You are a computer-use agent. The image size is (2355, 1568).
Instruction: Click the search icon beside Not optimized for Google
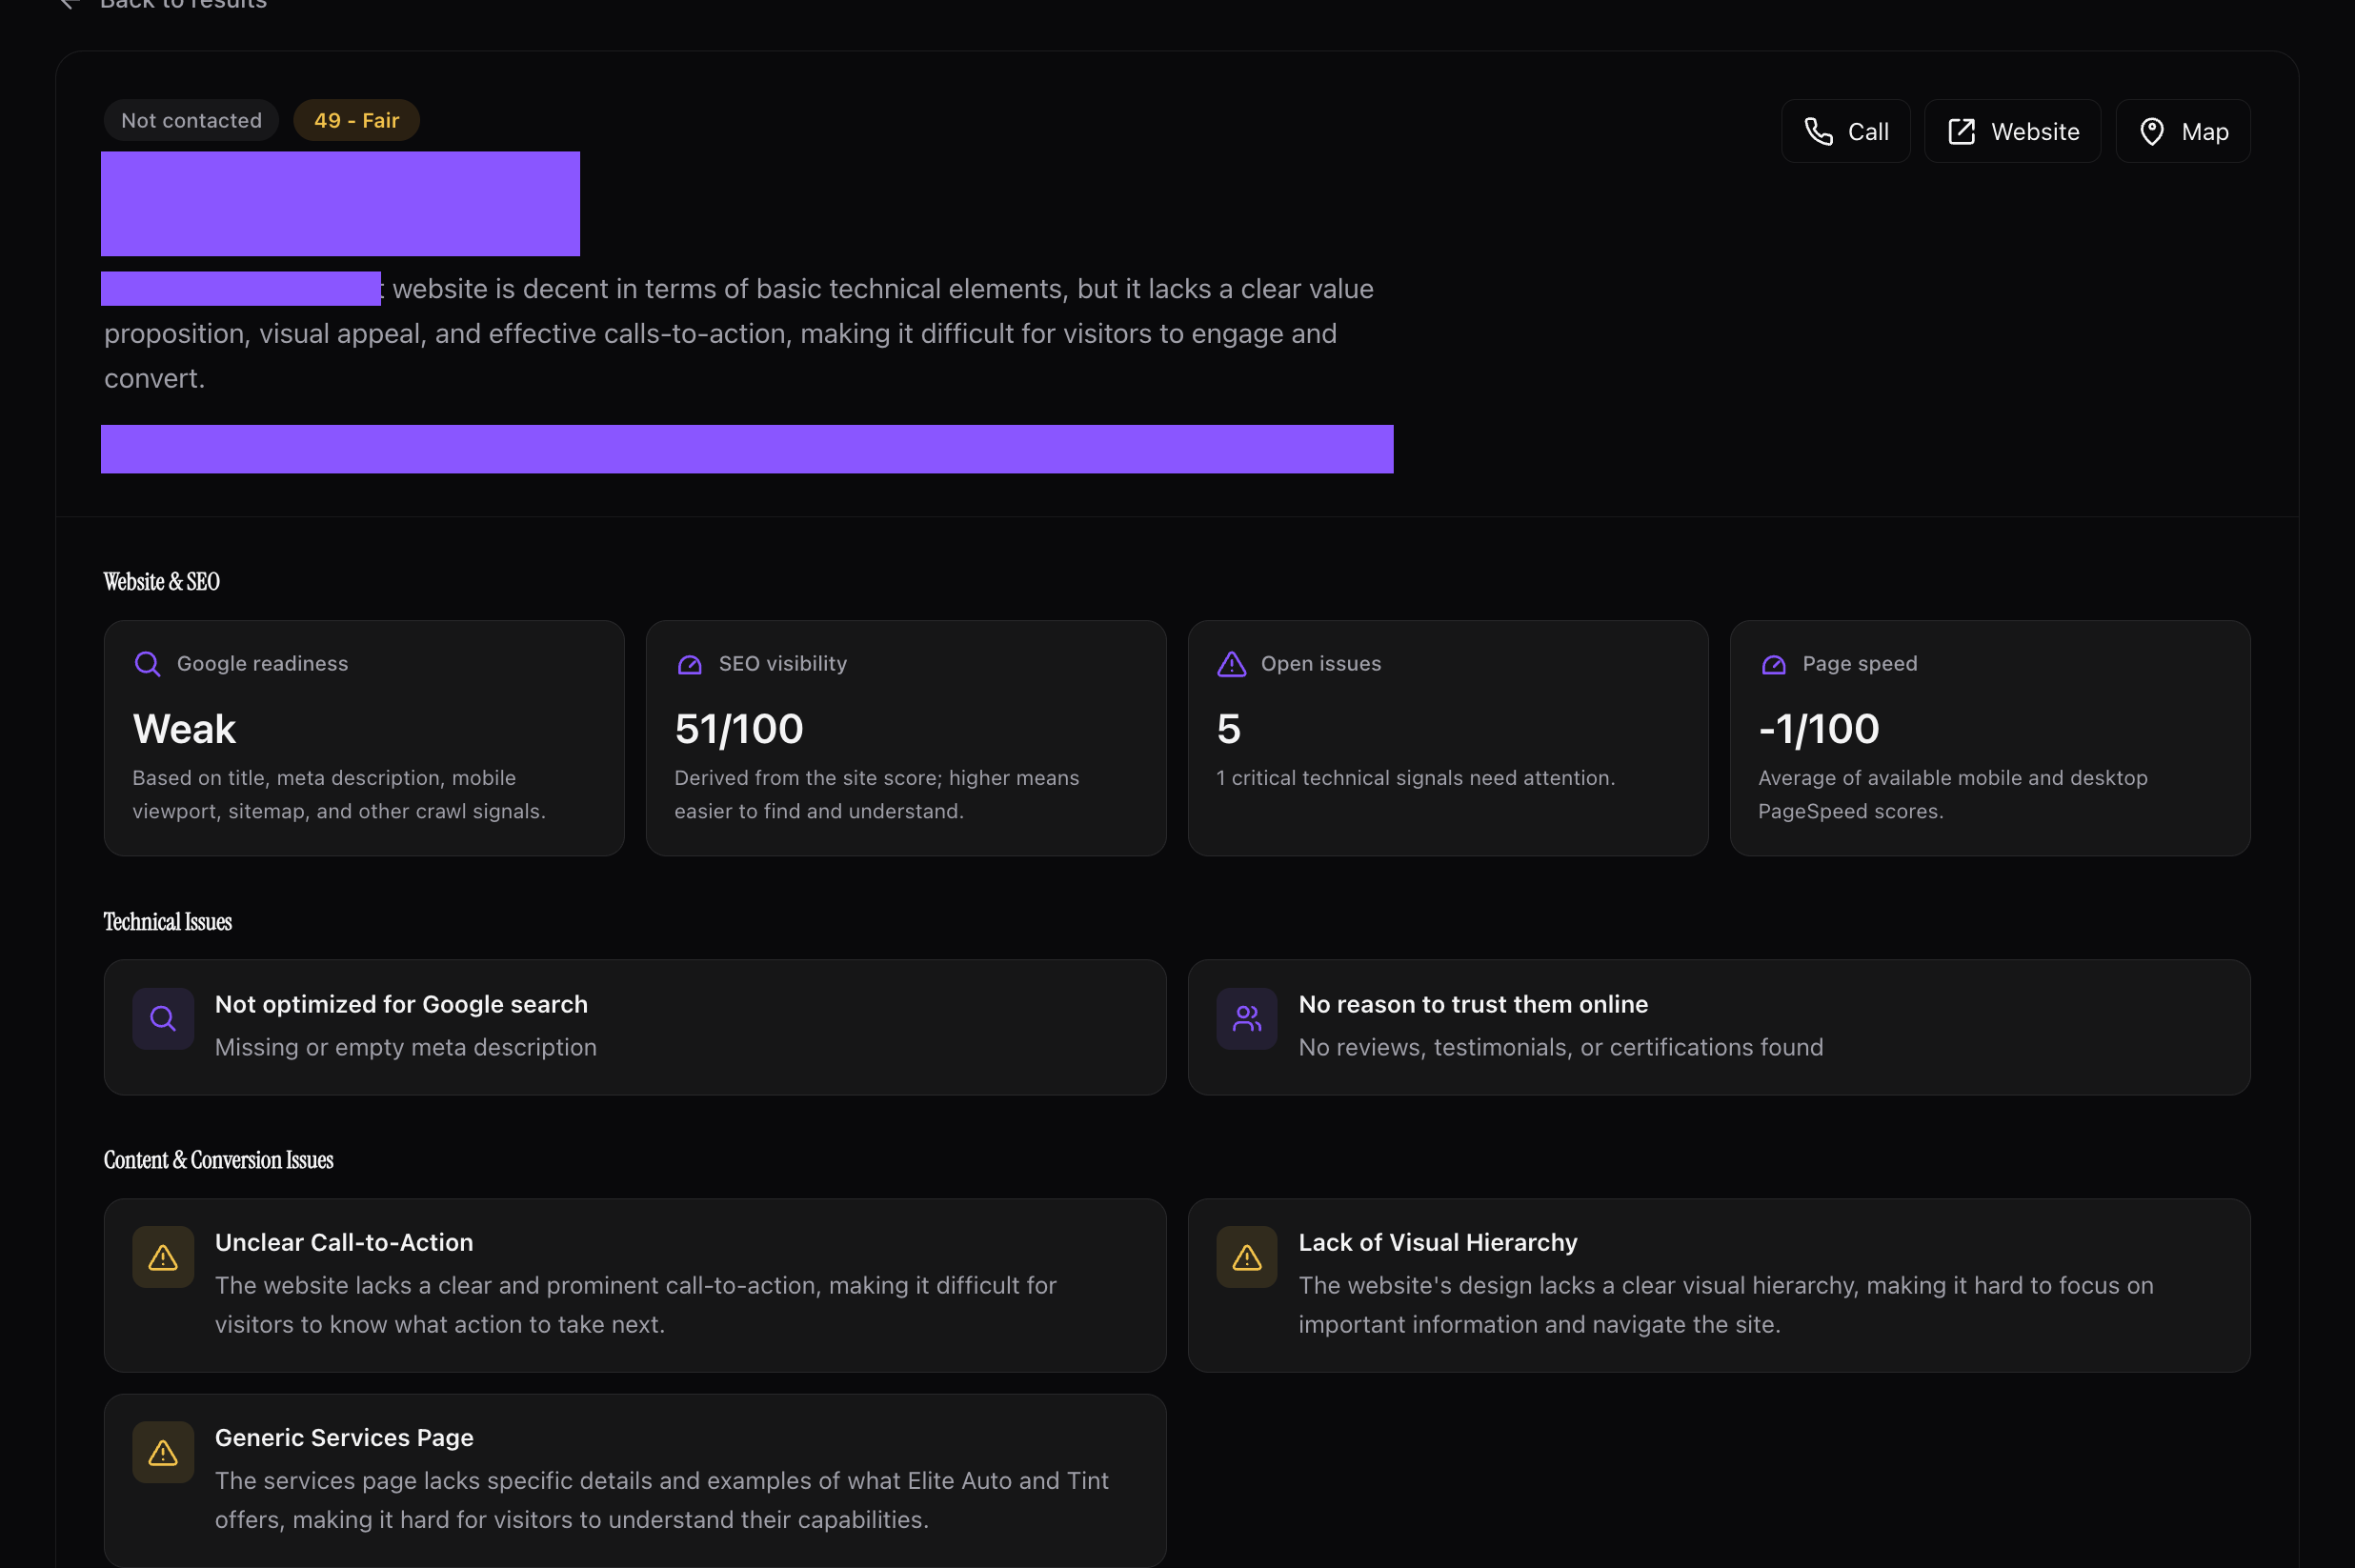point(163,1019)
